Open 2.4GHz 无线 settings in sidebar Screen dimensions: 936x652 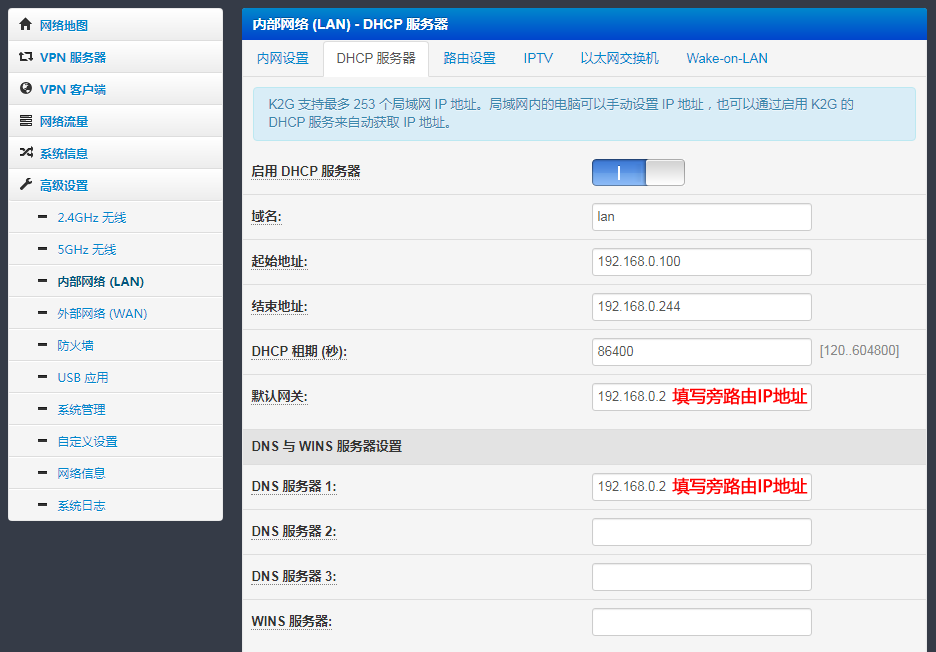coord(92,217)
